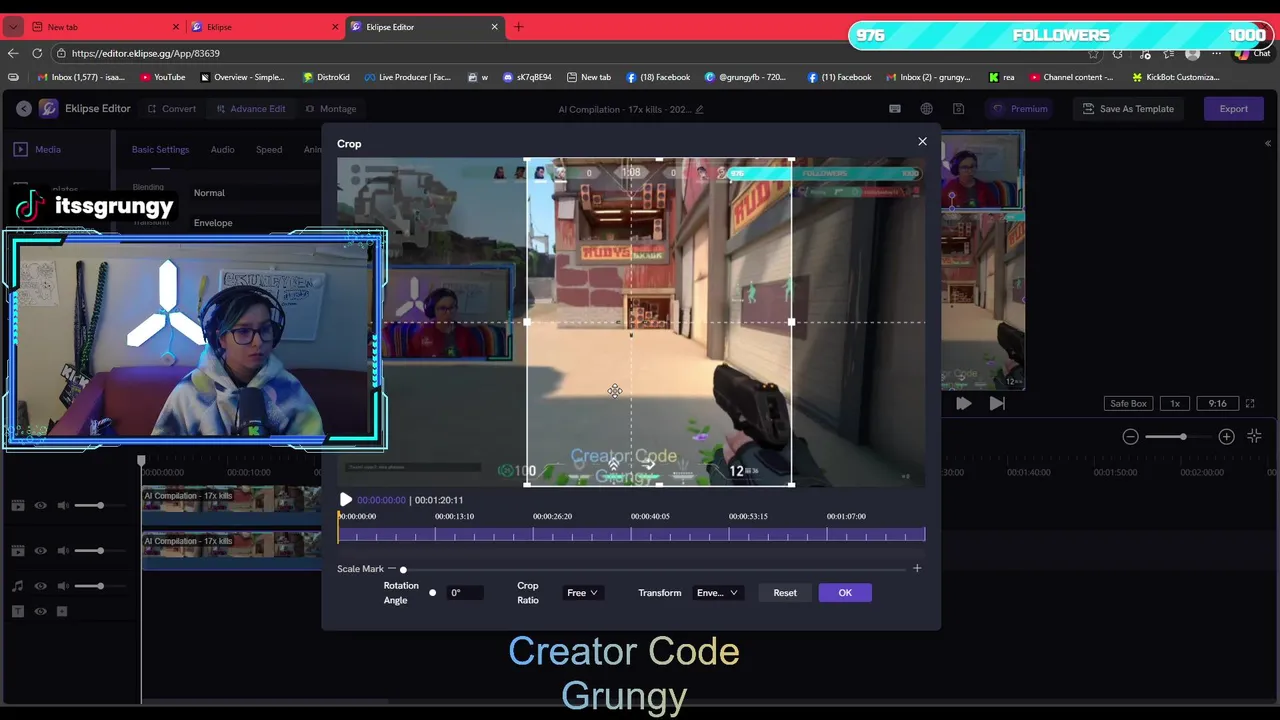1280x720 pixels.
Task: Open the 9:16 aspect ratio selector
Action: tap(1217, 404)
